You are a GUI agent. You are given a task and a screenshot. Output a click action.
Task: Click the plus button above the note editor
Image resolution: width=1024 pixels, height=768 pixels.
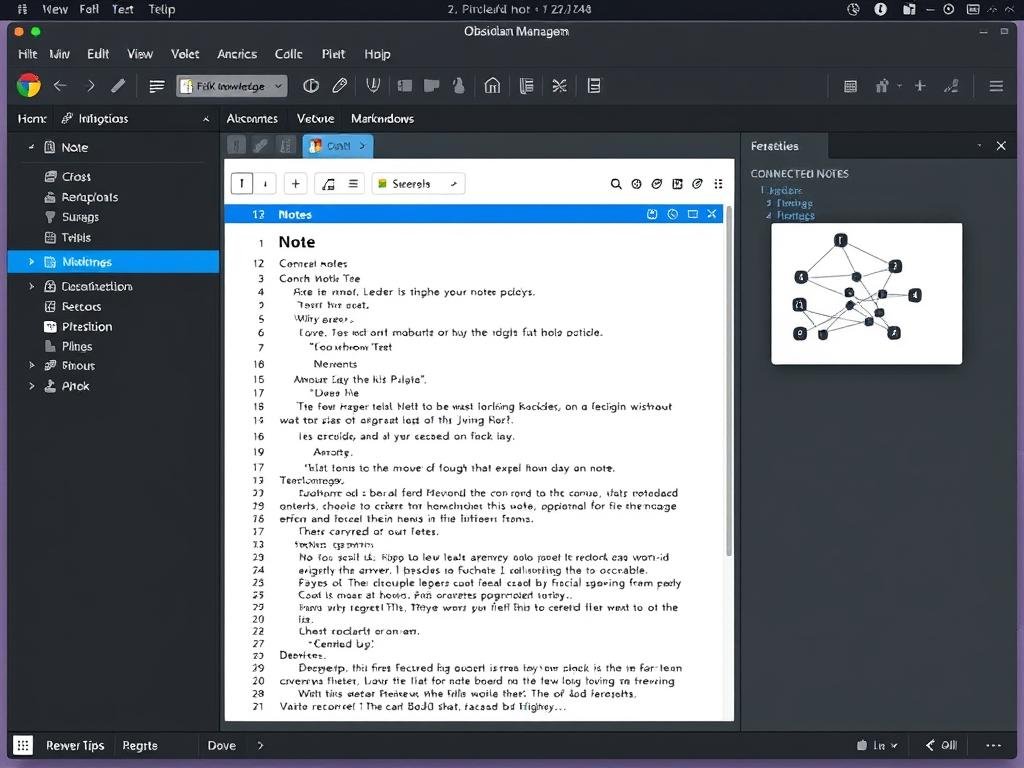click(x=295, y=183)
